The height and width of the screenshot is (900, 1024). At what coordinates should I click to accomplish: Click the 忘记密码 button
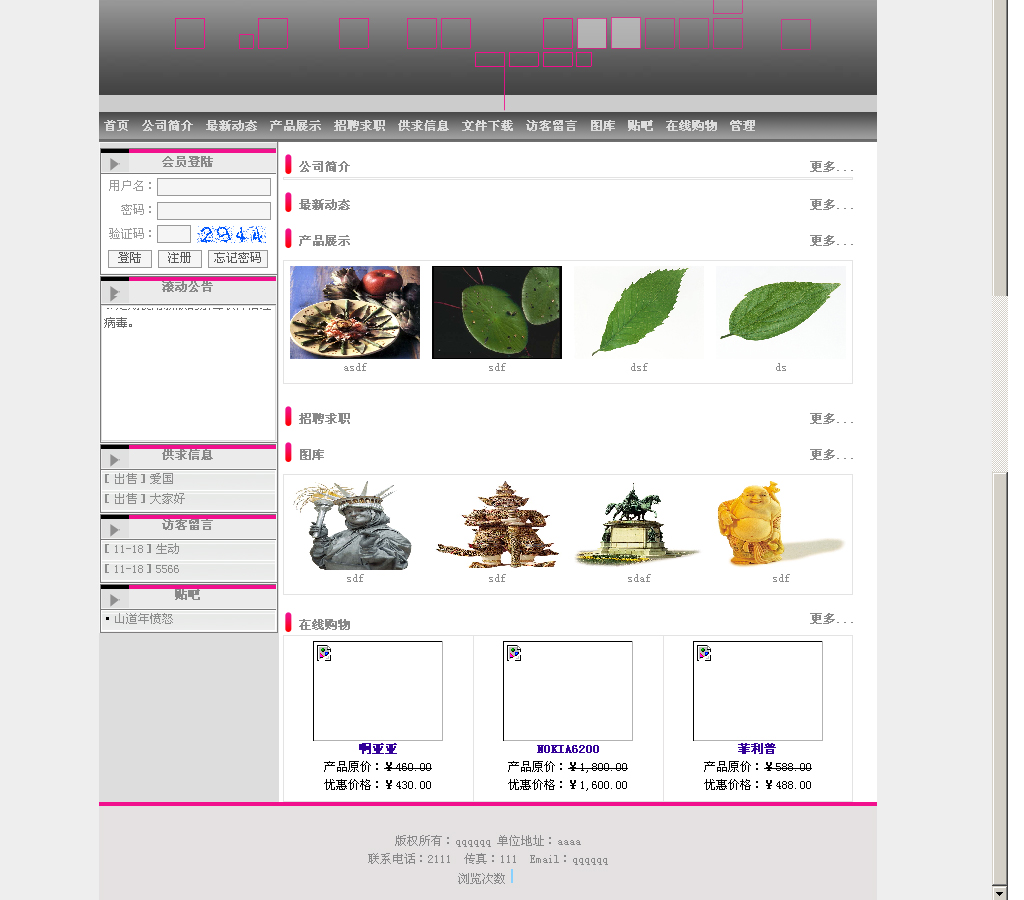238,258
